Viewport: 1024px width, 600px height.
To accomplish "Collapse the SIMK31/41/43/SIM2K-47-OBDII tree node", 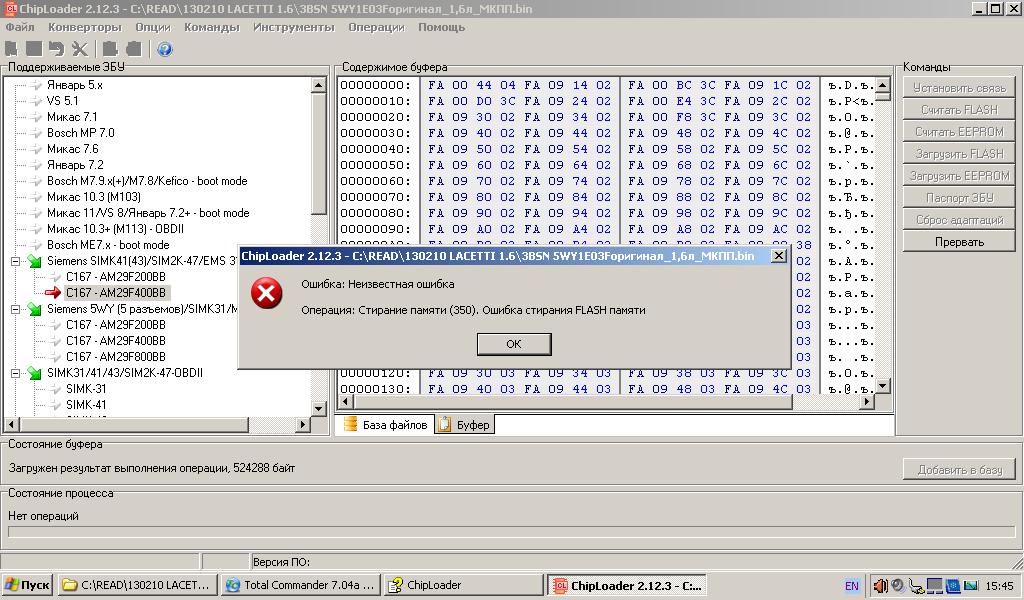I will [x=17, y=373].
